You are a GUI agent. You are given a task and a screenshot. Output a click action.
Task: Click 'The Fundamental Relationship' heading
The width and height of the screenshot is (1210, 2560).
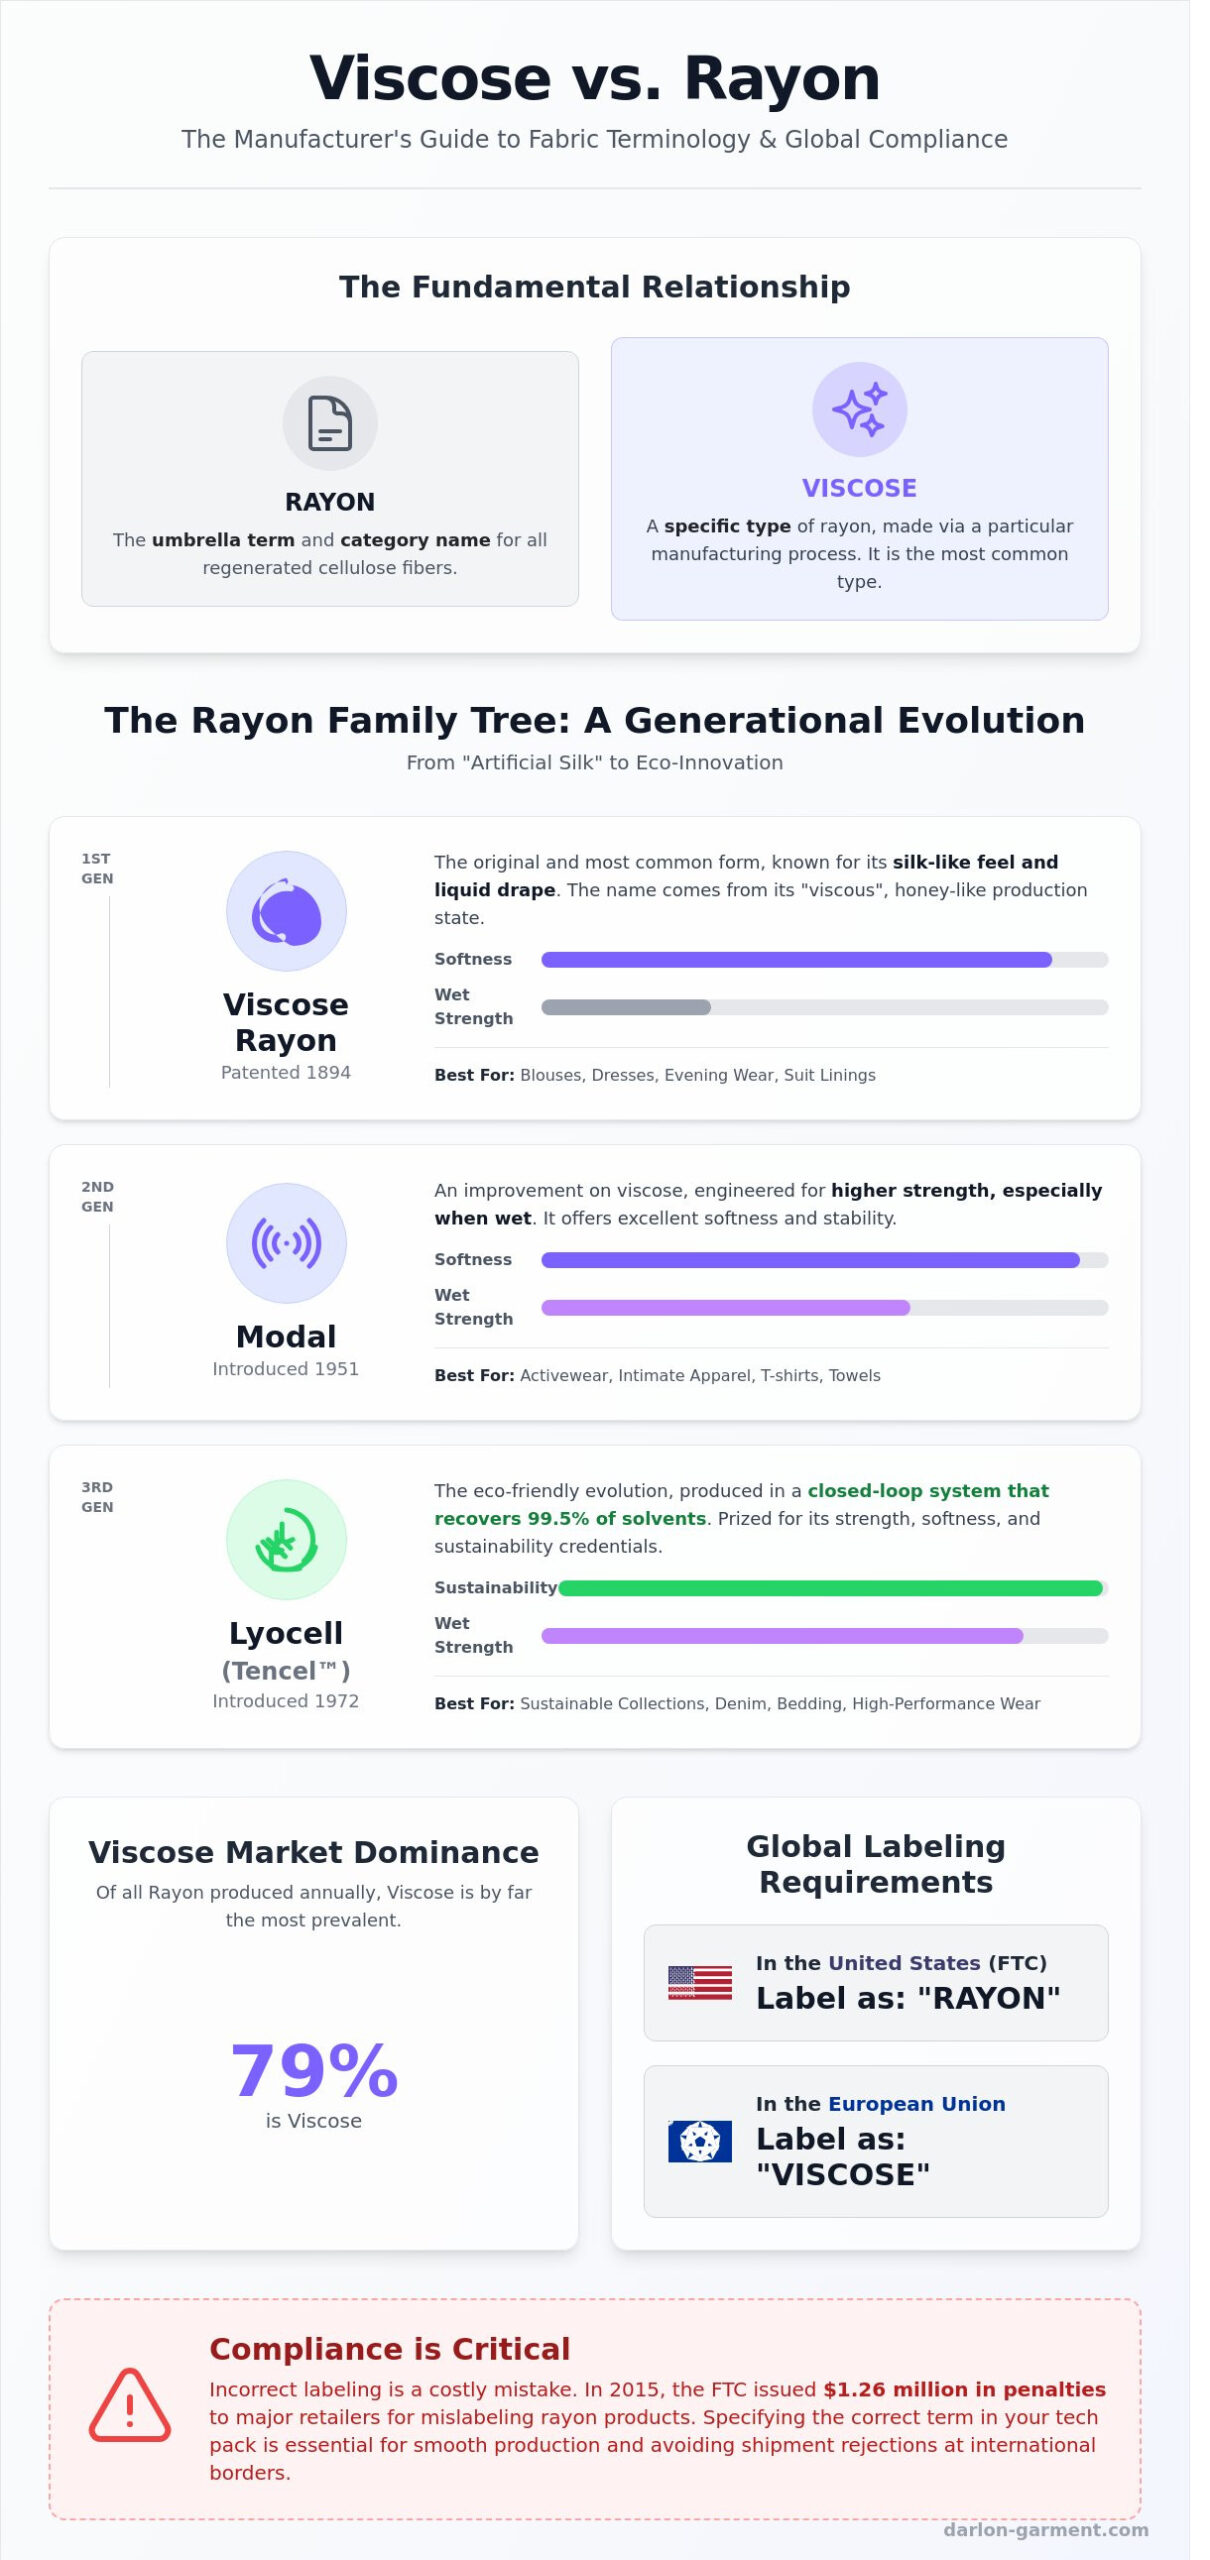point(595,287)
